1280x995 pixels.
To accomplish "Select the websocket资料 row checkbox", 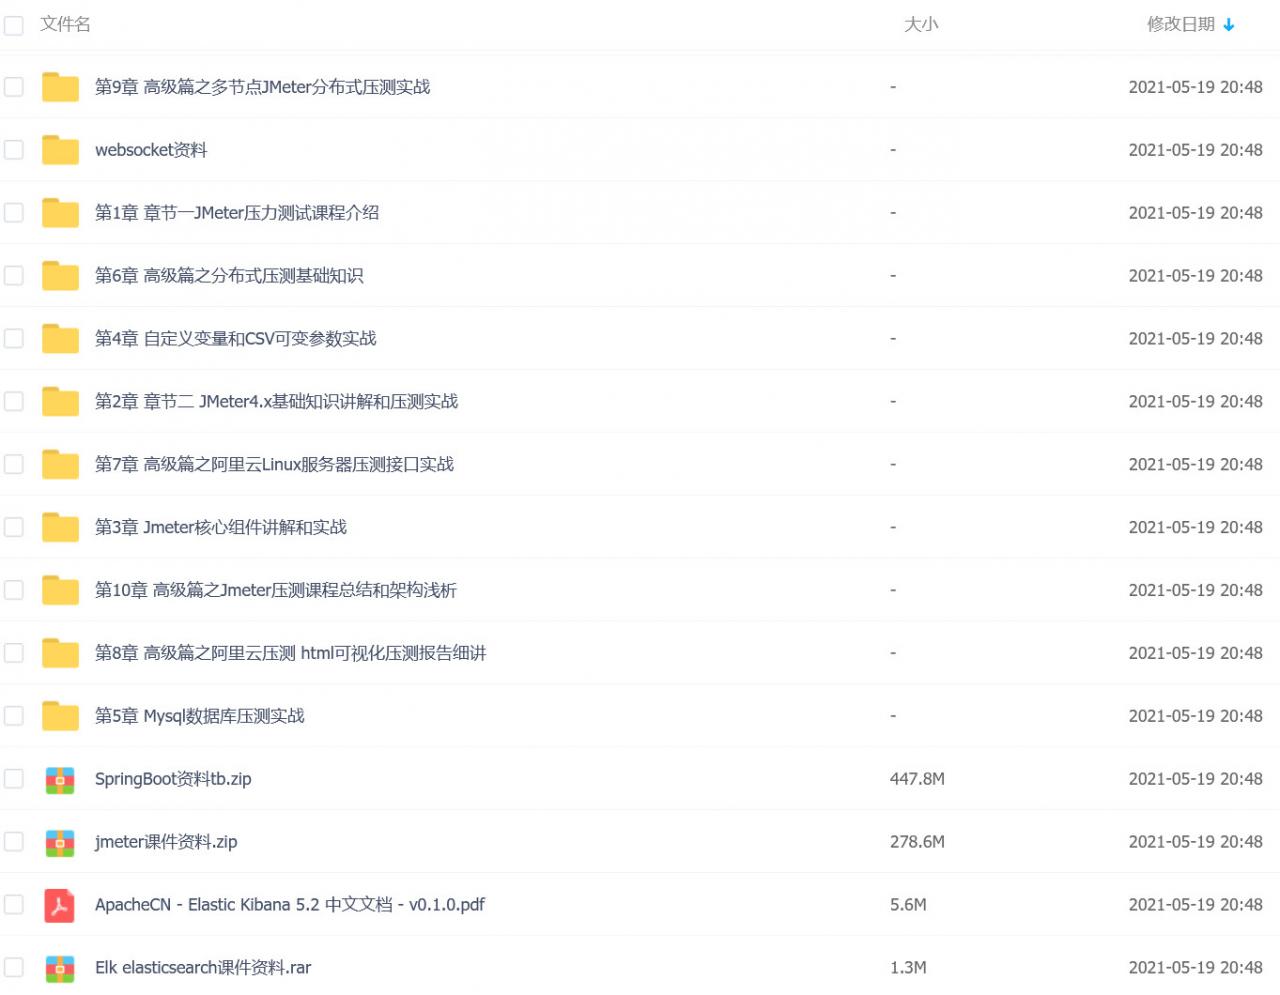I will click(13, 150).
